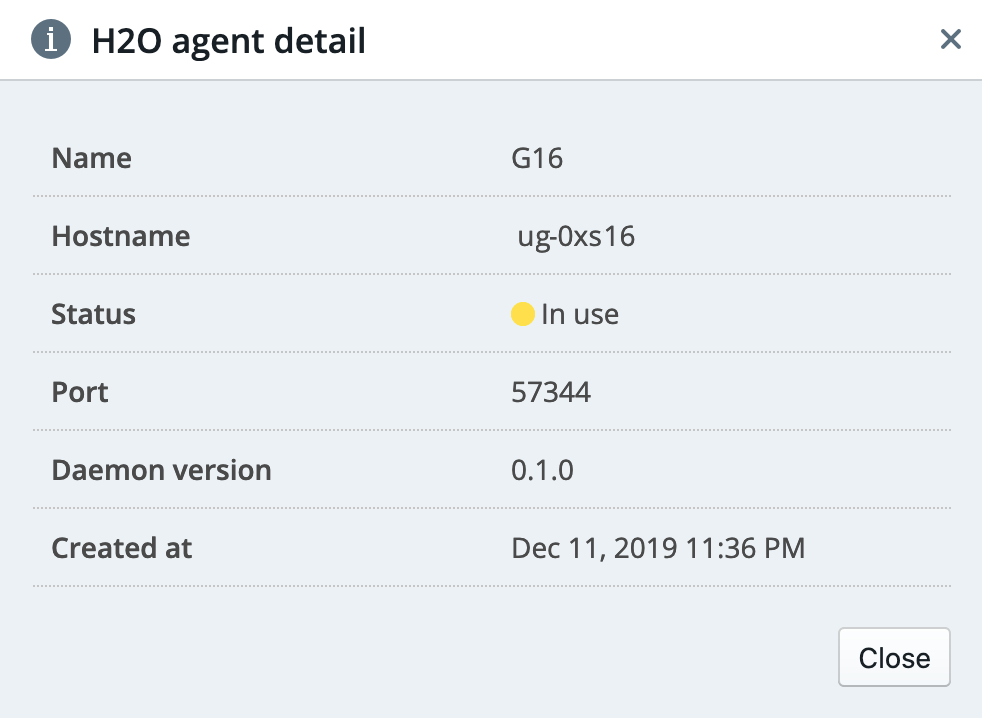Click the word detail in the header
The image size is (982, 718).
coord(319,41)
